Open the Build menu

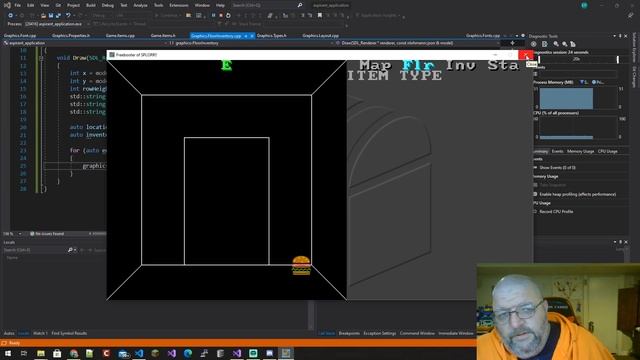click(x=91, y=5)
